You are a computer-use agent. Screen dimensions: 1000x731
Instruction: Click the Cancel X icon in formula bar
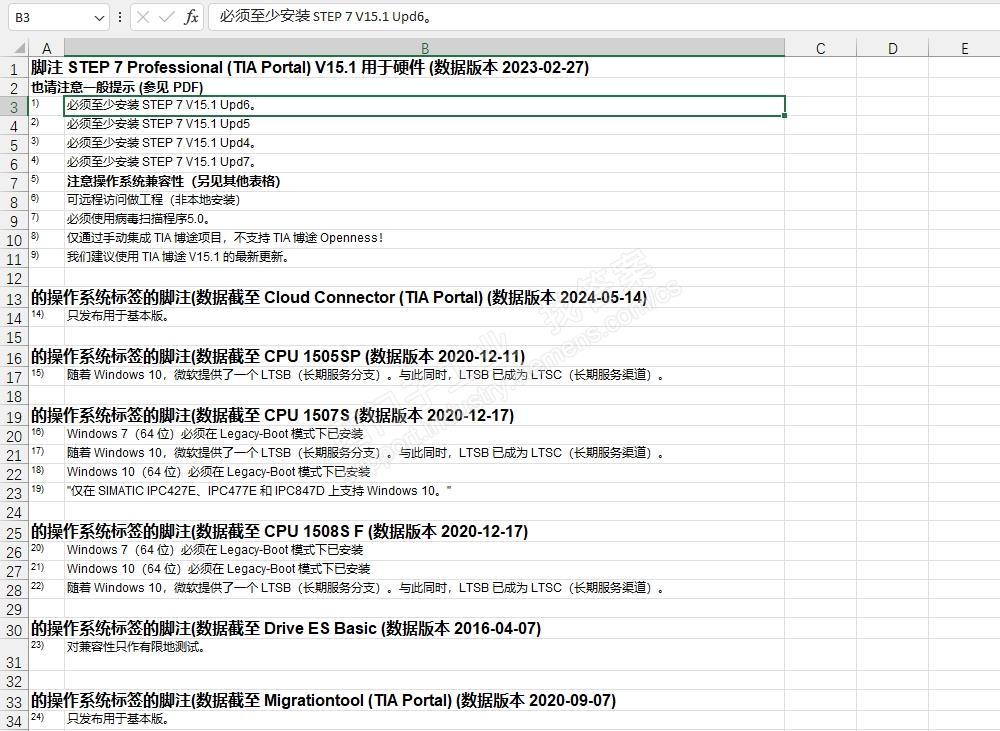143,17
